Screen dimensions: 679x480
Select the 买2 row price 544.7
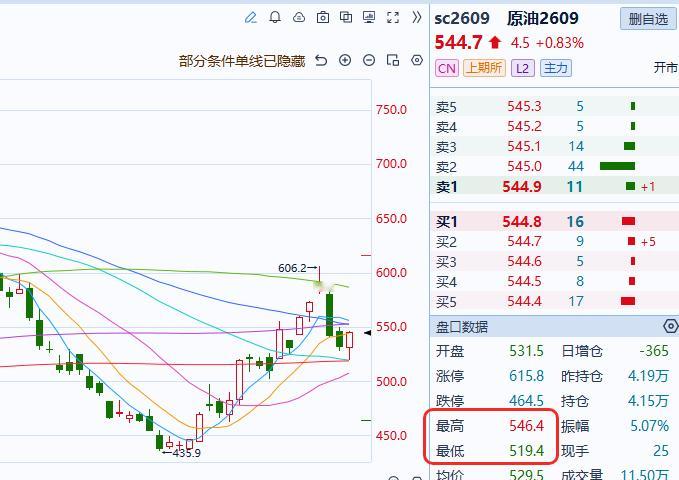524,241
